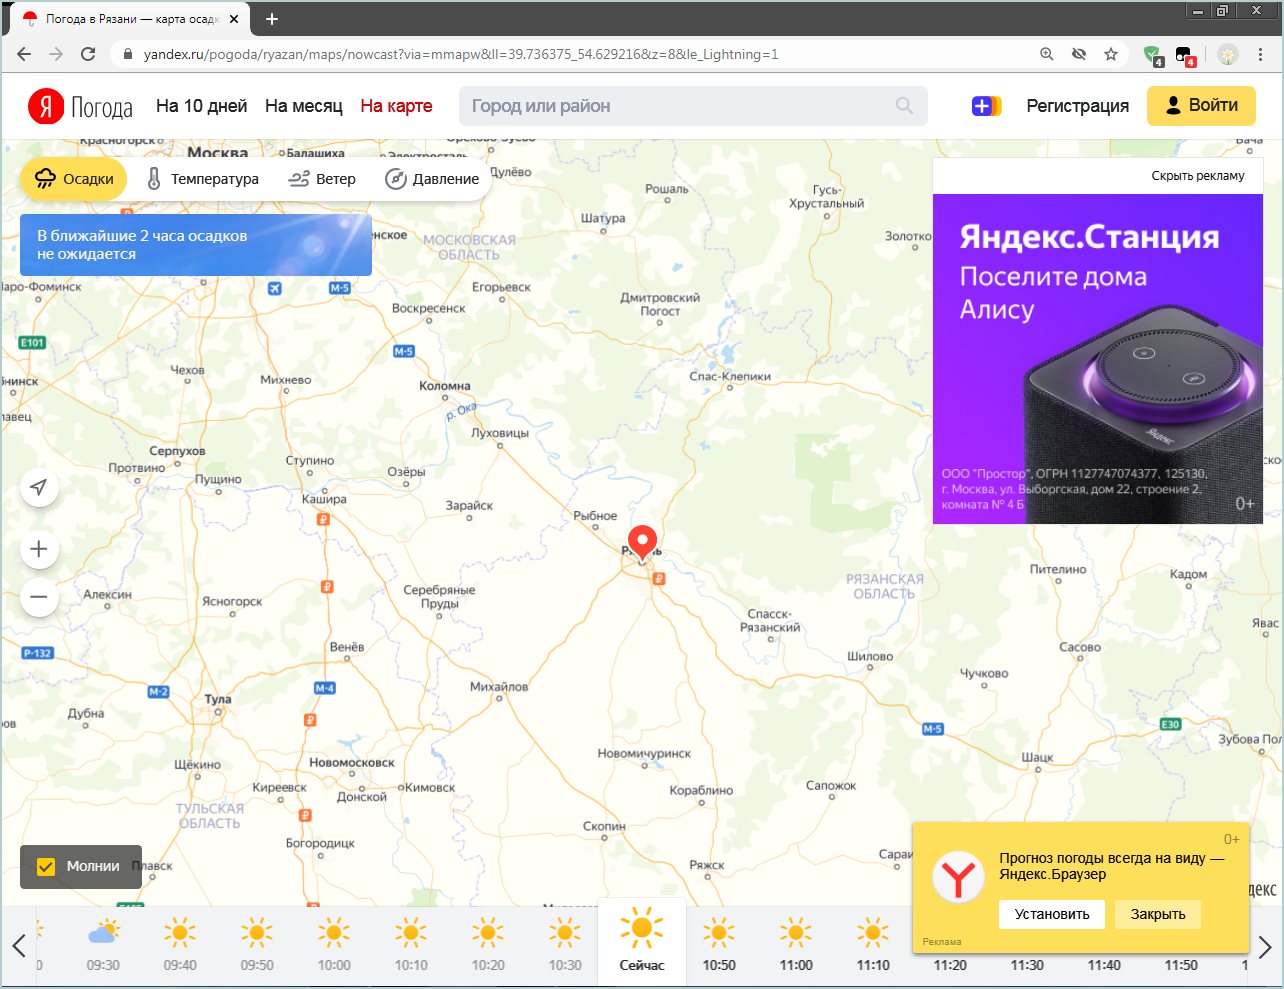
Task: Click the red map pin on Ryazan
Action: pos(642,540)
